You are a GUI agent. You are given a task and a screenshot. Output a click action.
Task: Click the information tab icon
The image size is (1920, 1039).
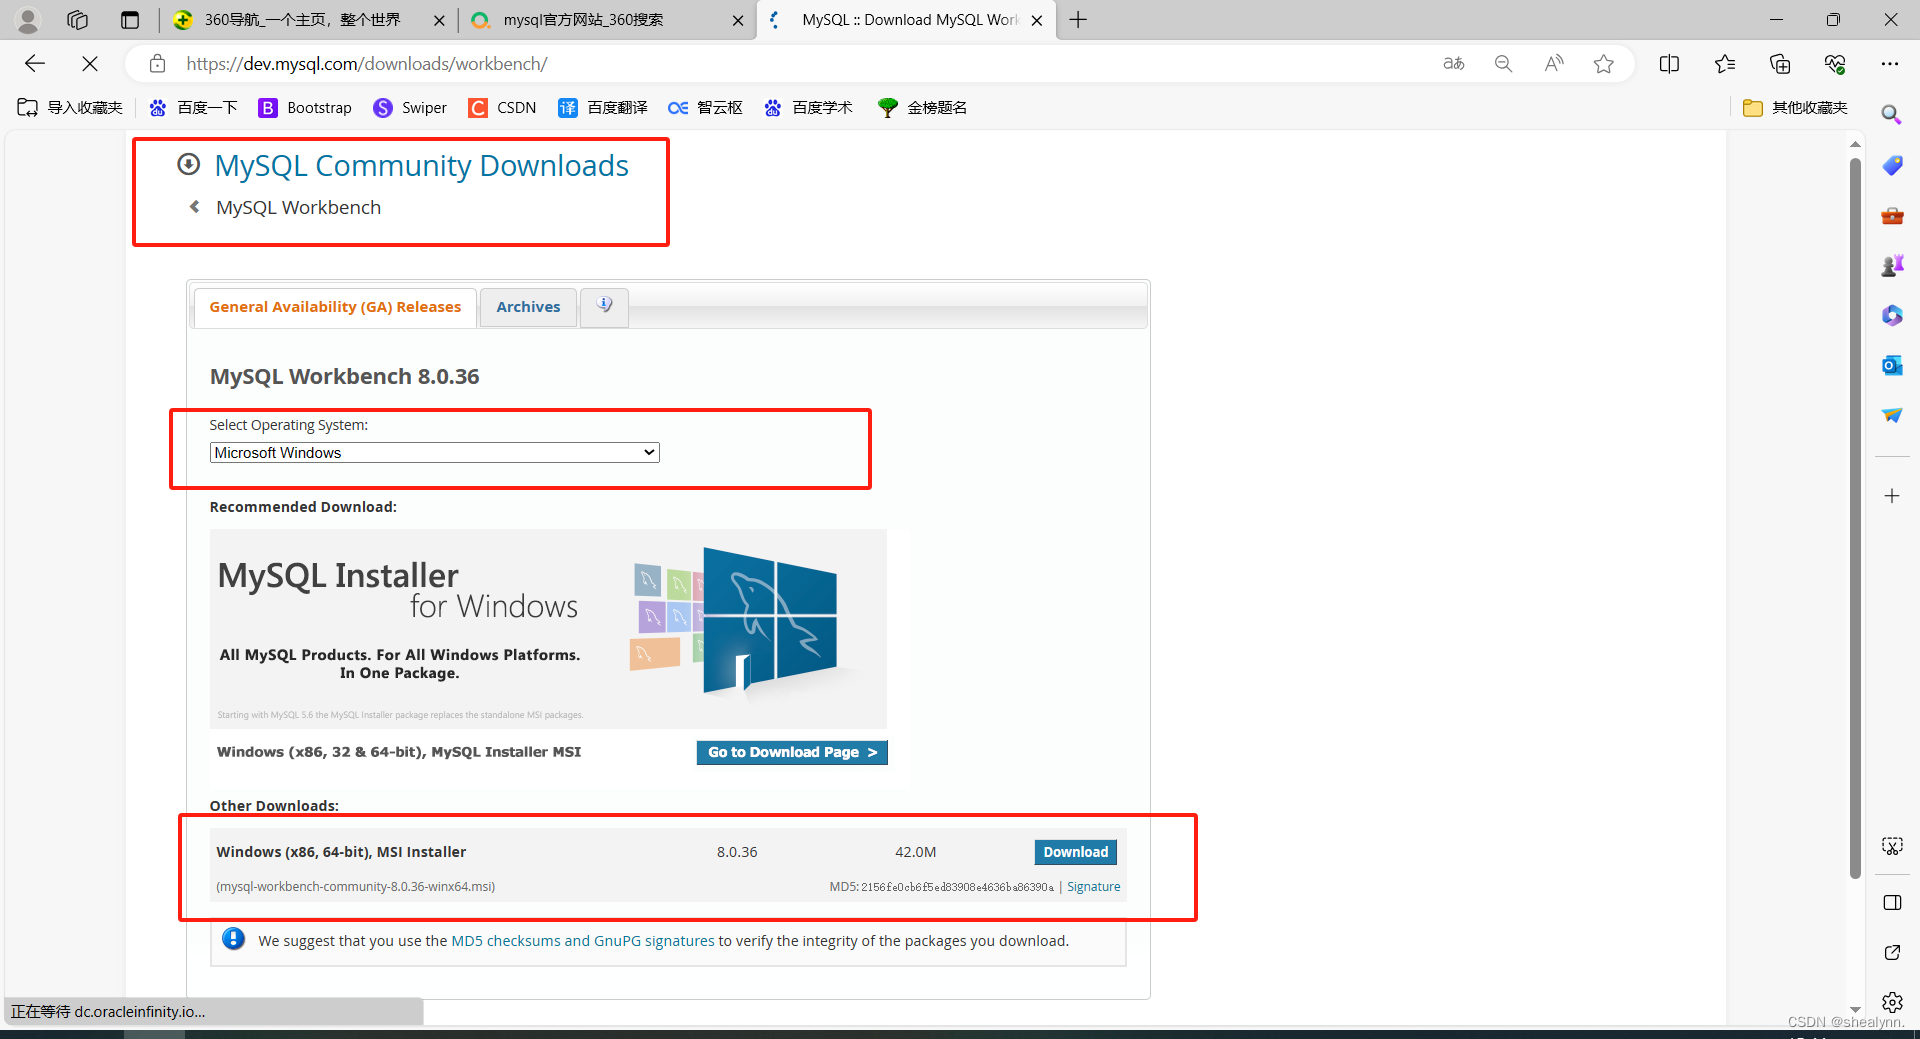point(605,305)
